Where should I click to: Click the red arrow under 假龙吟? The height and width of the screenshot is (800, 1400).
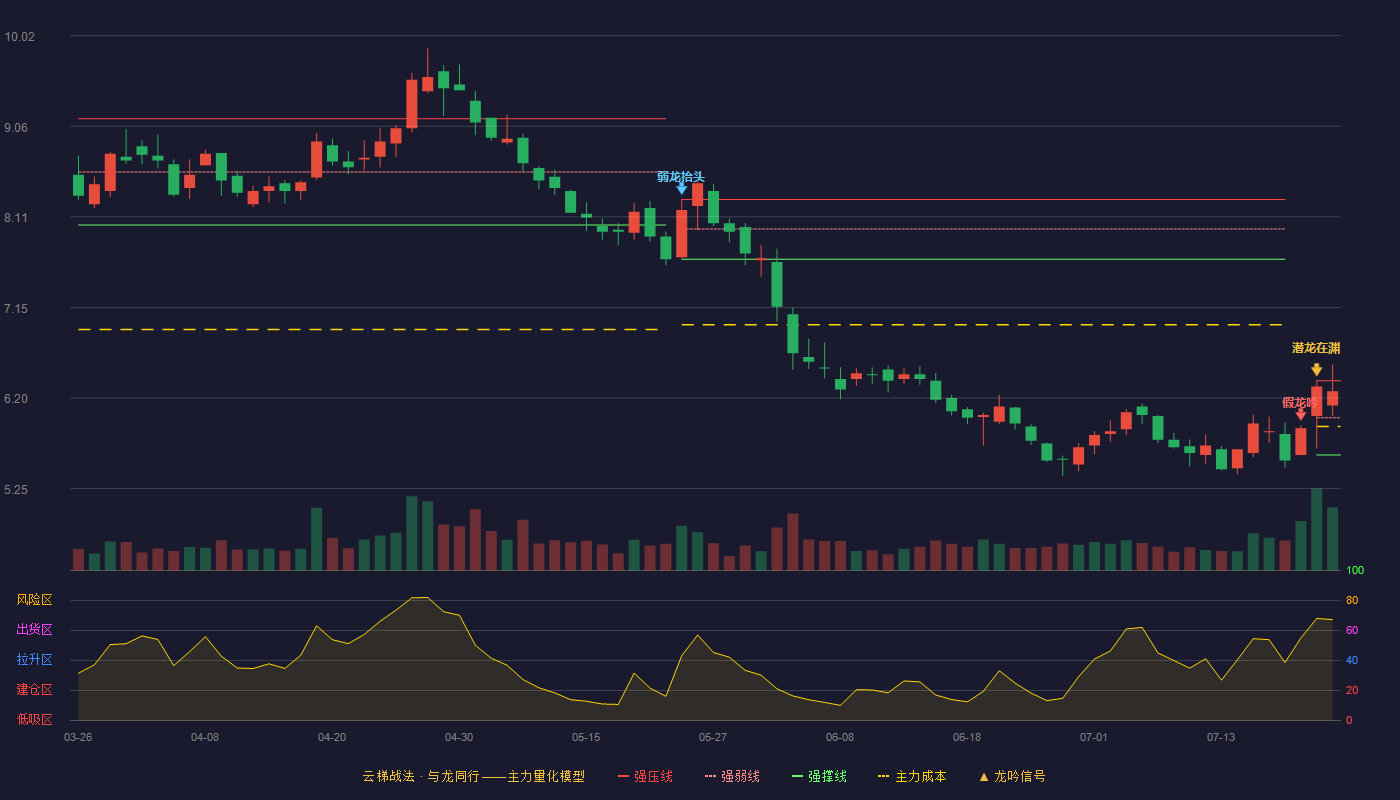tap(1300, 414)
